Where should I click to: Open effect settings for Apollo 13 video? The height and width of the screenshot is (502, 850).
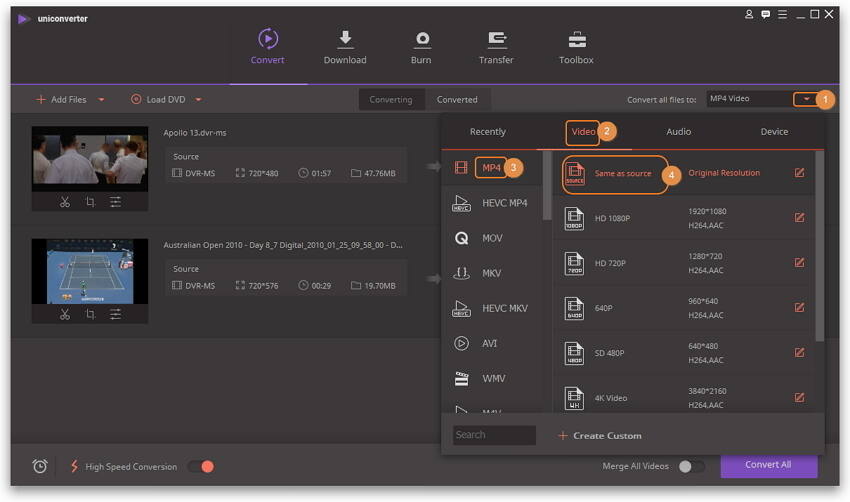coord(115,202)
